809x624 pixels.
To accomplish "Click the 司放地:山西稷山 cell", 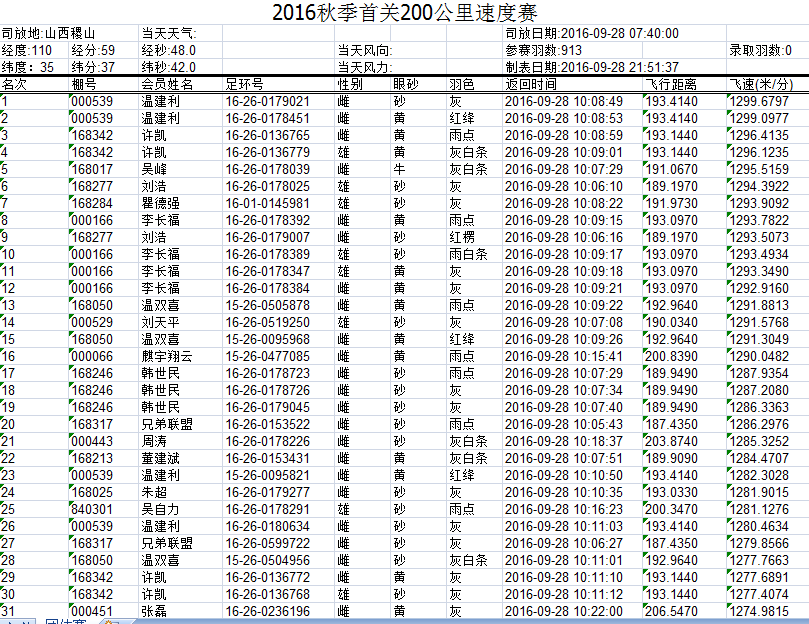I will [x=48, y=34].
